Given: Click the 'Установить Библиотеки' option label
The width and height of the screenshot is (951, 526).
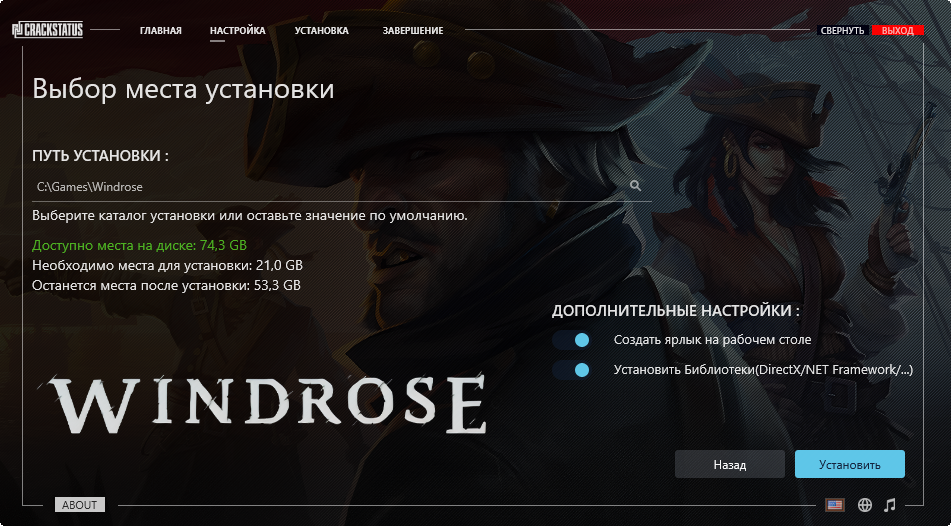Looking at the screenshot, I should (763, 369).
